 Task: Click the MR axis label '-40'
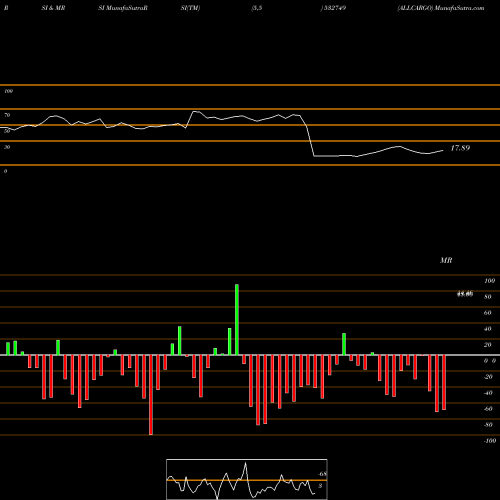pos(488,393)
